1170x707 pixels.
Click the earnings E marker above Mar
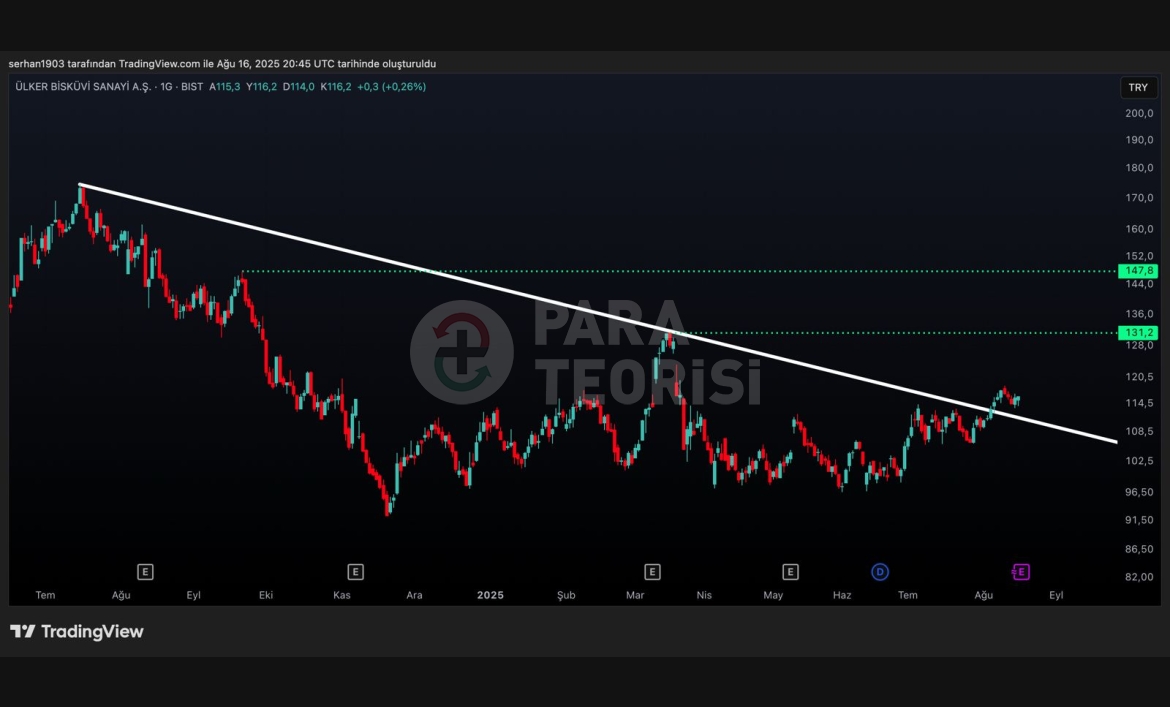(x=652, y=572)
